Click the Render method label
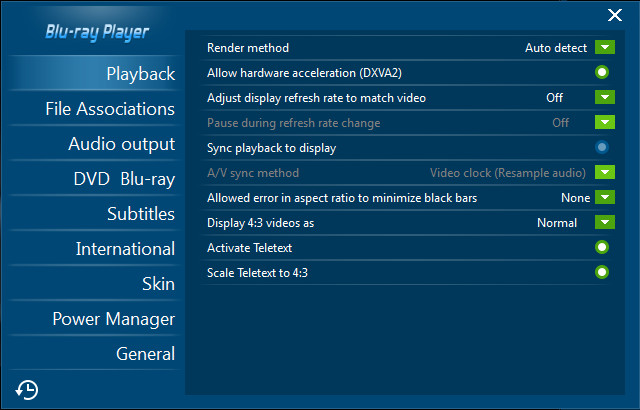Image resolution: width=640 pixels, height=410 pixels. 248,48
